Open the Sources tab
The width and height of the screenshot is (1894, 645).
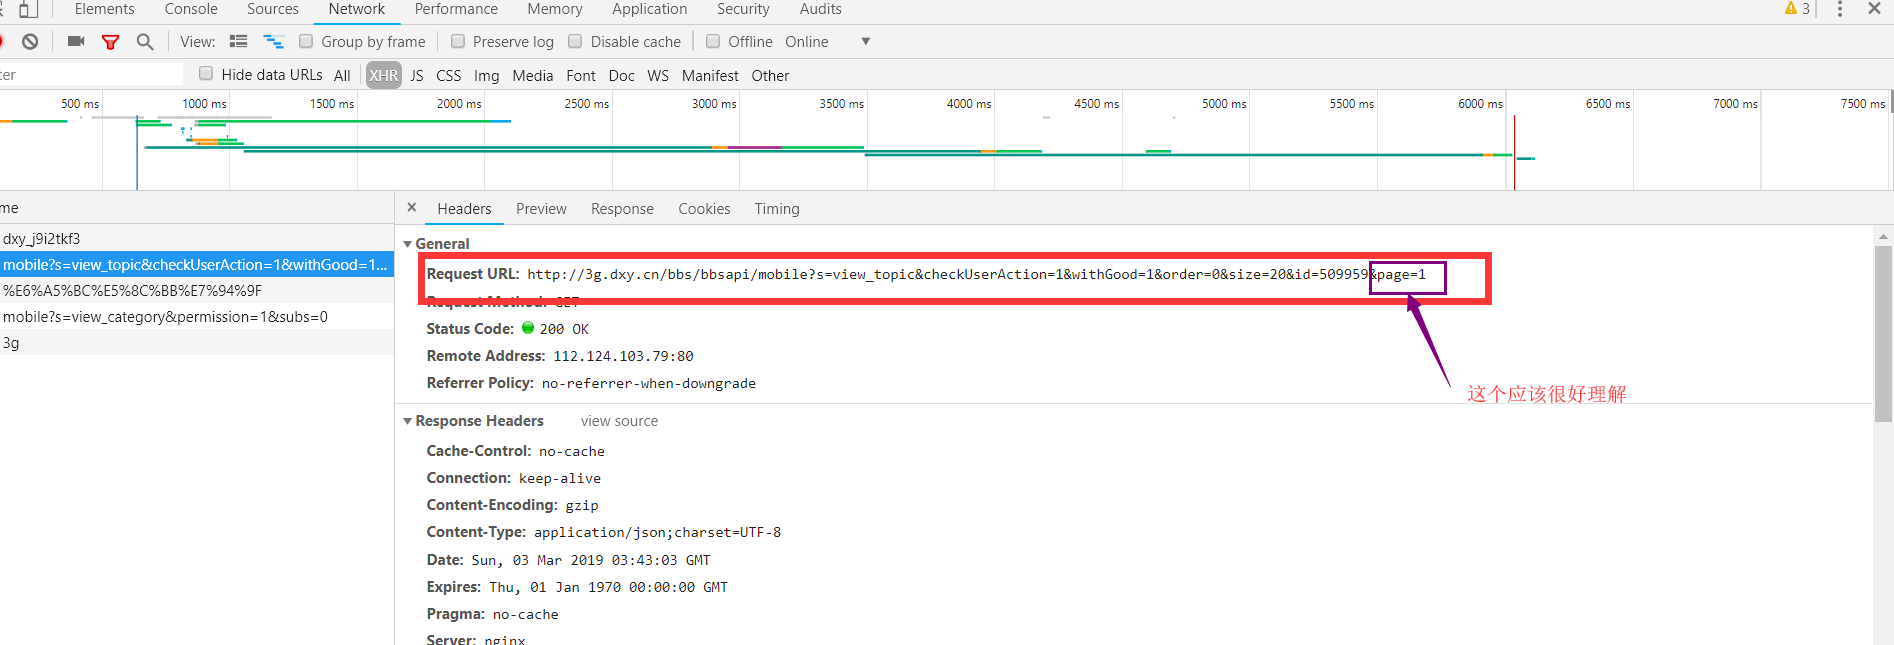[x=273, y=9]
